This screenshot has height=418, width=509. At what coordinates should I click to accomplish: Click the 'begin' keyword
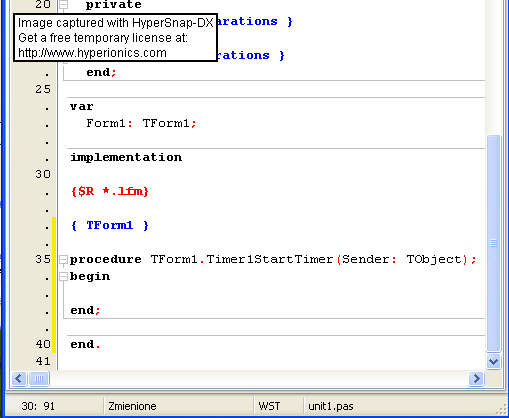coord(90,276)
